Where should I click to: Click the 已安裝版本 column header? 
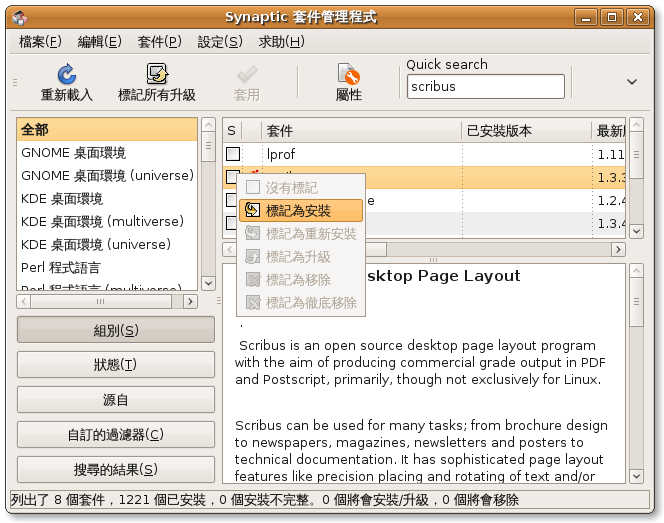tap(526, 130)
